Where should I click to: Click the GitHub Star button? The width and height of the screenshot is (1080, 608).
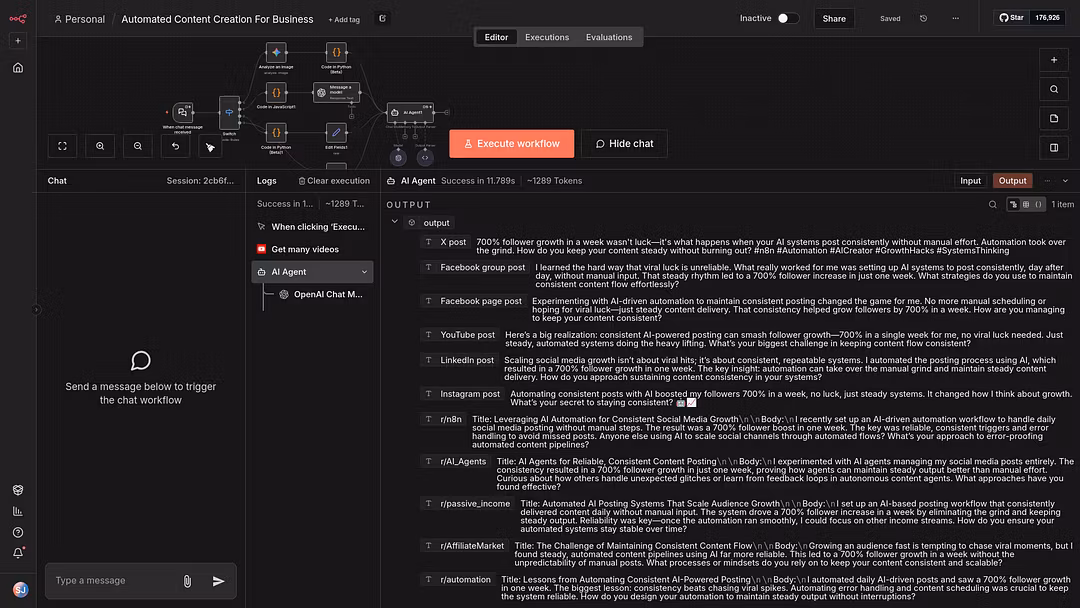(x=1011, y=18)
